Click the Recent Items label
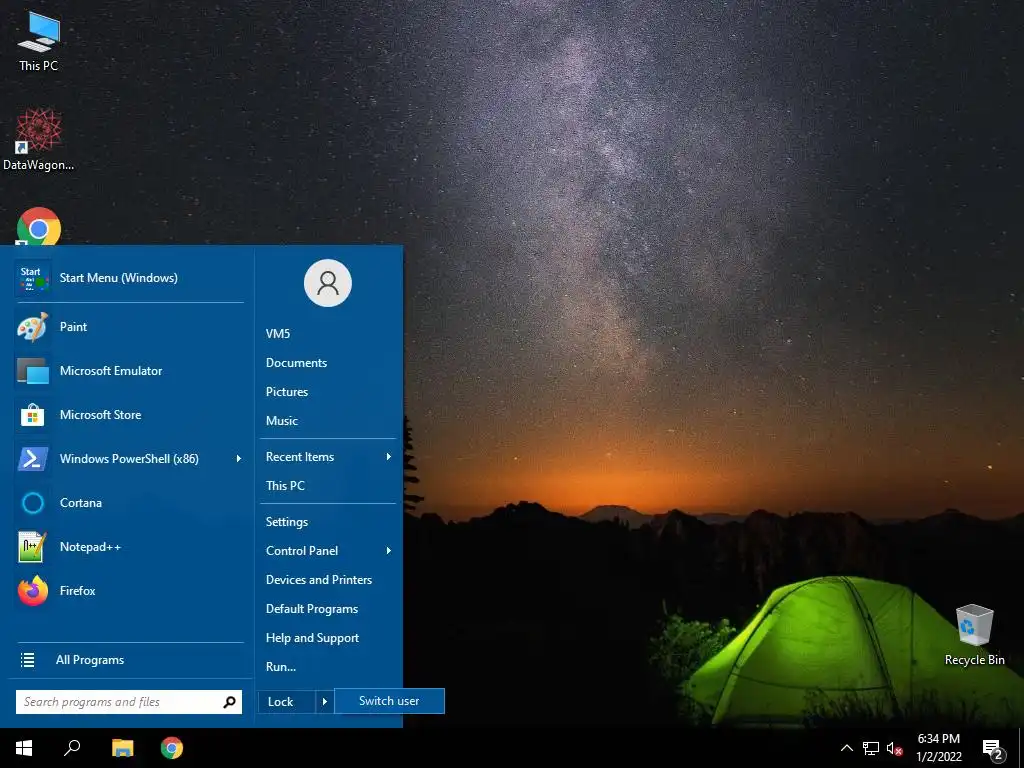Screen dimensions: 1024x768 (x=300, y=456)
